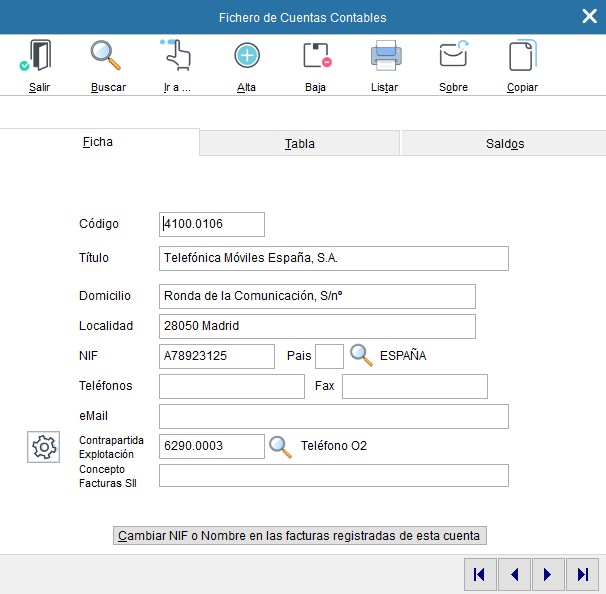Screen dimensions: 606x594
Task: Look up the Contrapartida account with the magnifier
Action: click(281, 446)
